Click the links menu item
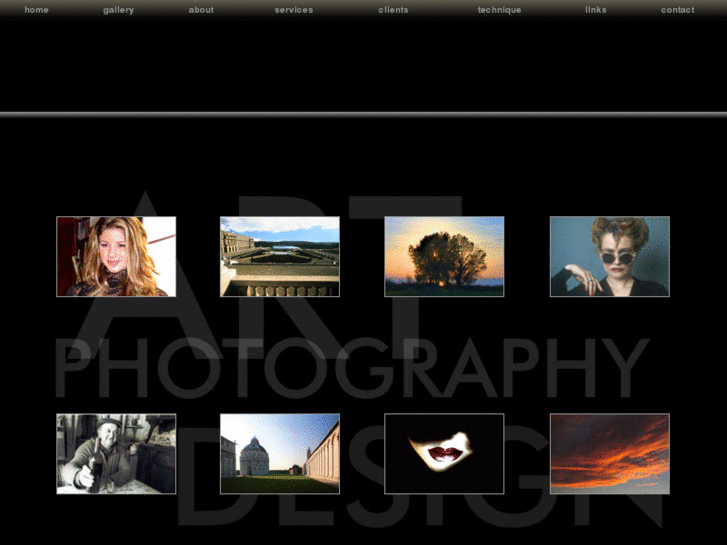This screenshot has width=727, height=545. coord(596,10)
